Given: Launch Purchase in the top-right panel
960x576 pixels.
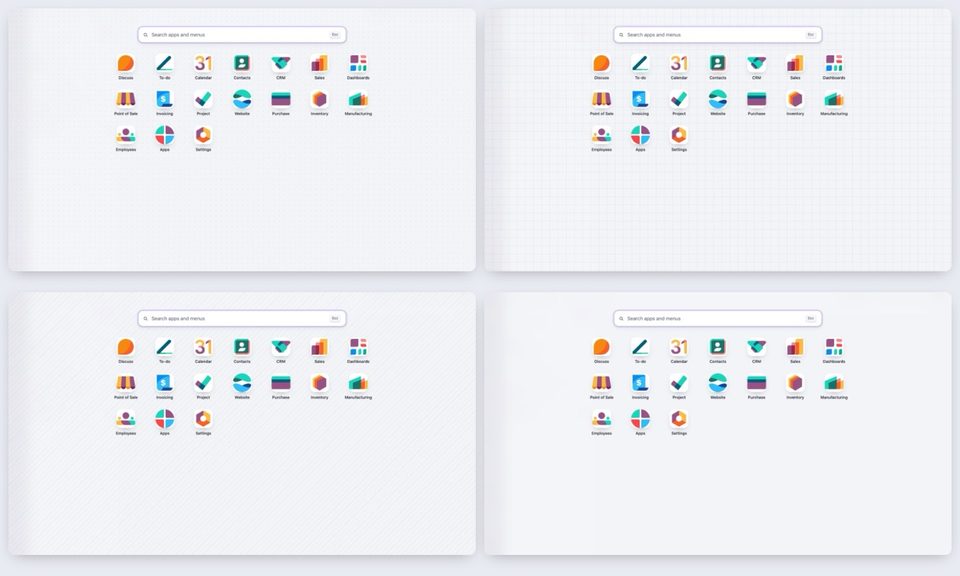Looking at the screenshot, I should pos(757,99).
